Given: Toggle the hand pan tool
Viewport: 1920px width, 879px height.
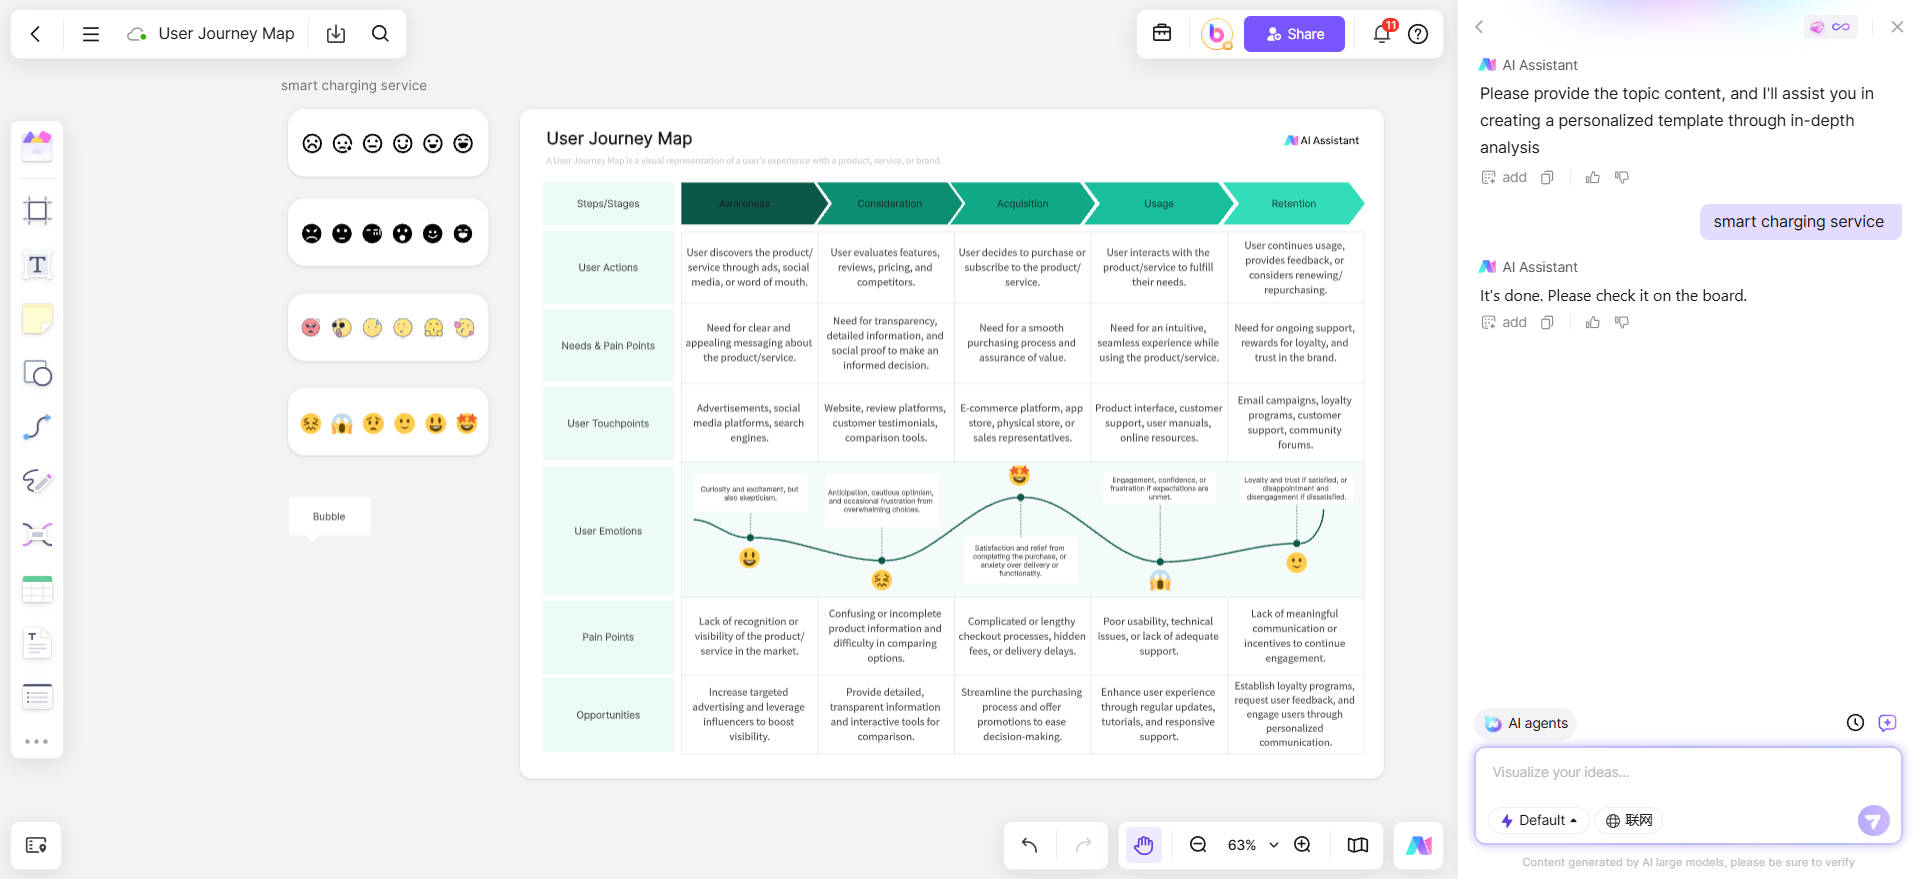Looking at the screenshot, I should (1144, 845).
